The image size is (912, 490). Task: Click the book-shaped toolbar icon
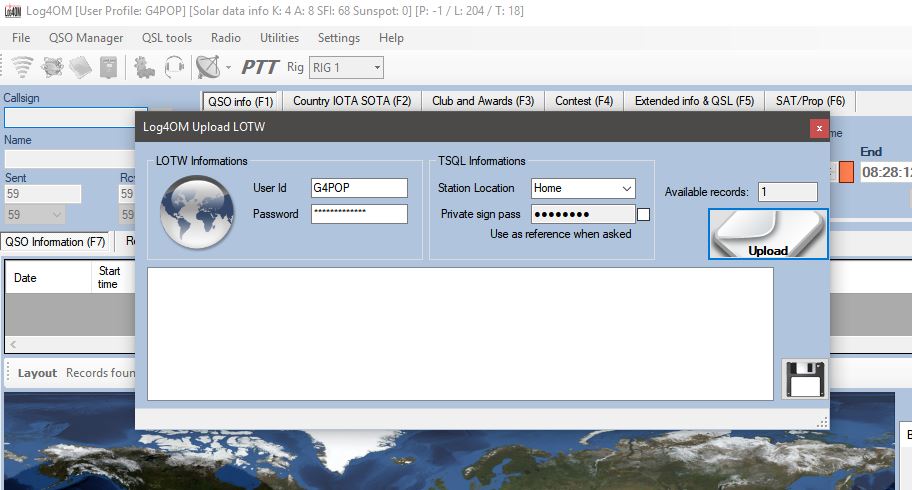pyautogui.click(x=80, y=67)
